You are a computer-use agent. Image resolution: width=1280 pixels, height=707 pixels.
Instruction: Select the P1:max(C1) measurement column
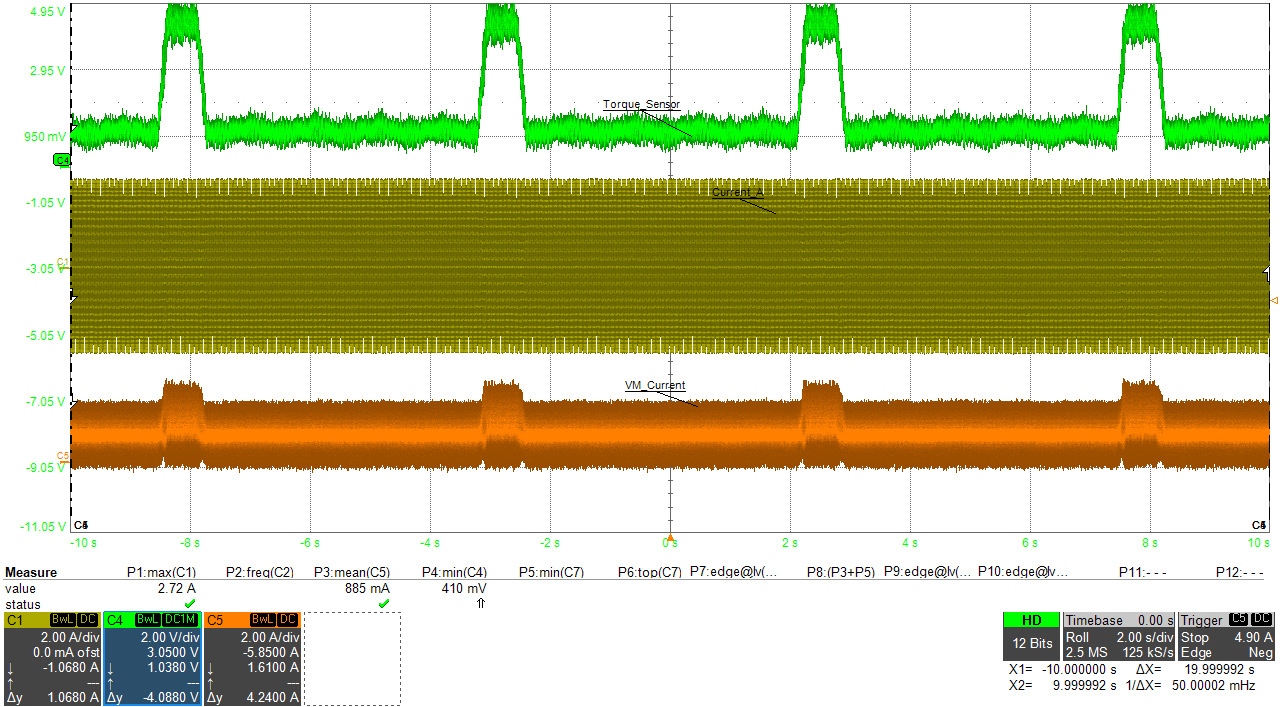[x=161, y=573]
